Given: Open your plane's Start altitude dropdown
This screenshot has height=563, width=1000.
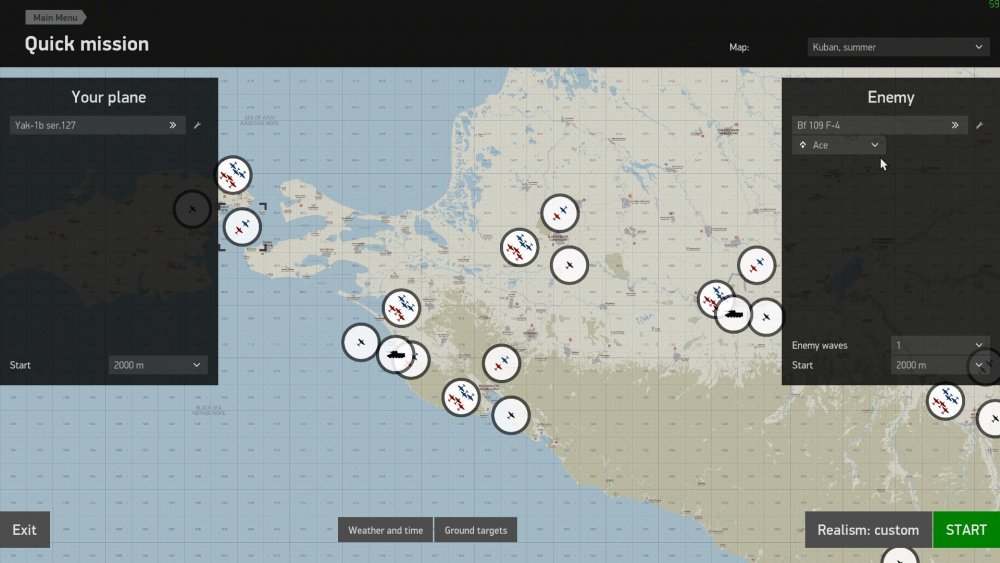Looking at the screenshot, I should click(157, 365).
